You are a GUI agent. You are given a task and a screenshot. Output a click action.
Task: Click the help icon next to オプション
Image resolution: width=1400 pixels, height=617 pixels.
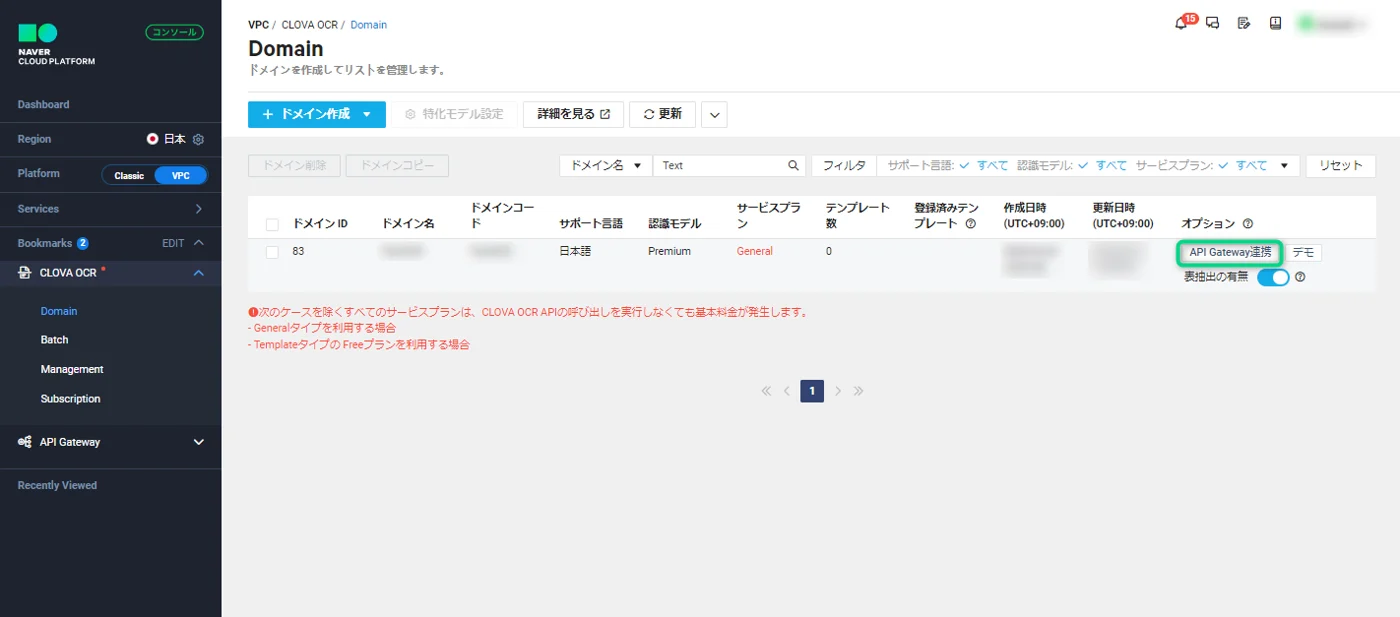click(1247, 224)
